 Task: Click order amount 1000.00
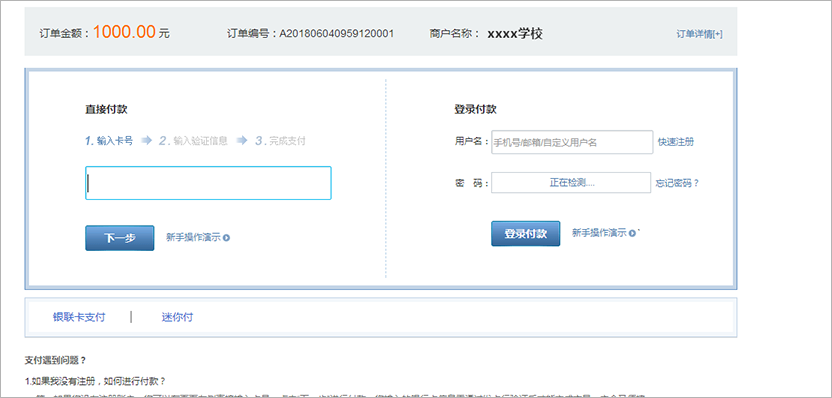point(124,32)
